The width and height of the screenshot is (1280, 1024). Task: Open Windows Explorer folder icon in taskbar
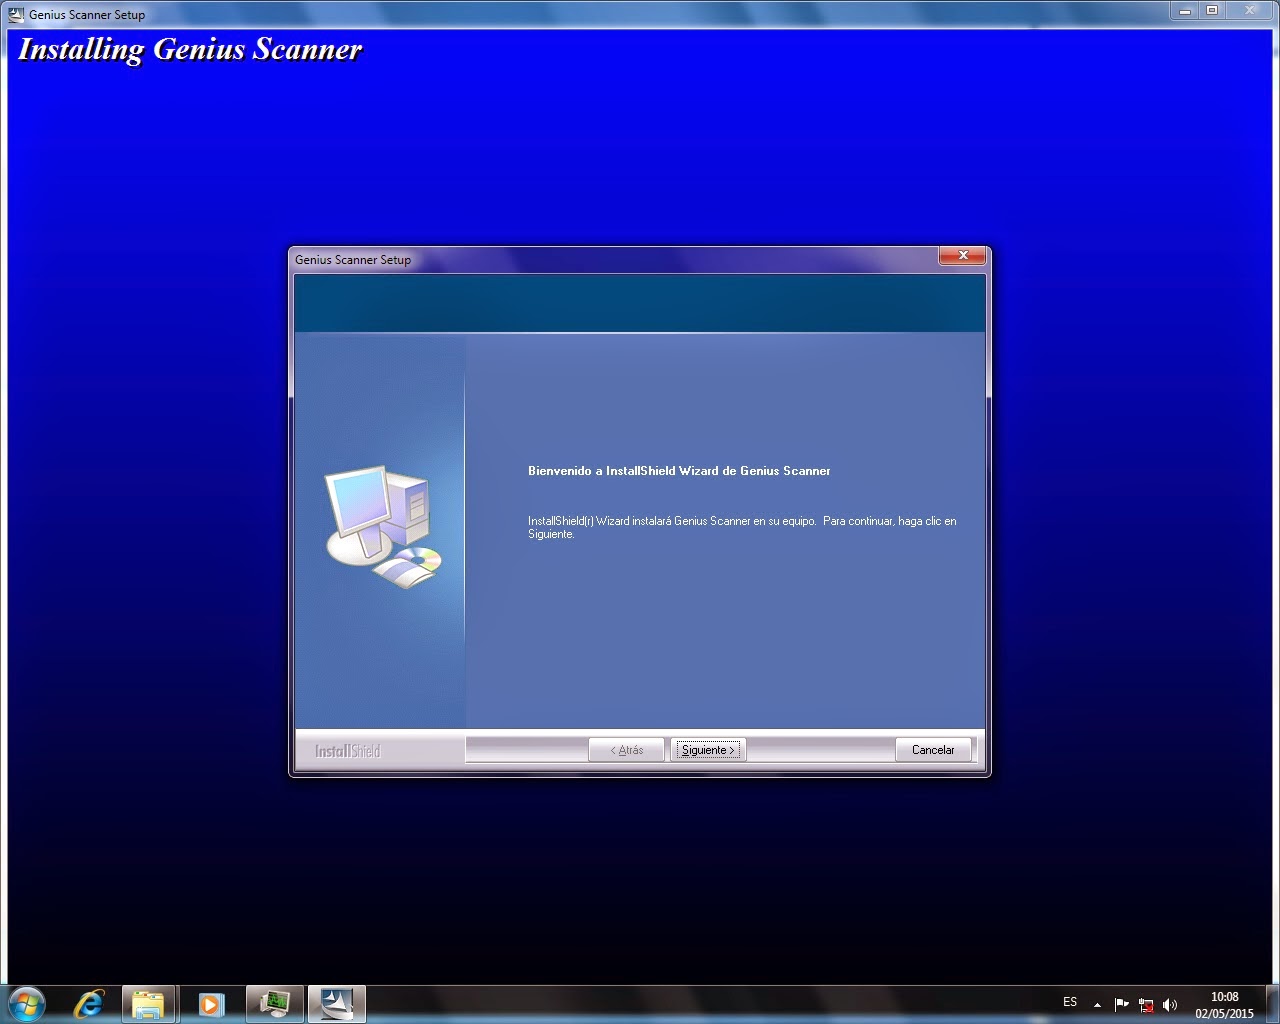[148, 1003]
